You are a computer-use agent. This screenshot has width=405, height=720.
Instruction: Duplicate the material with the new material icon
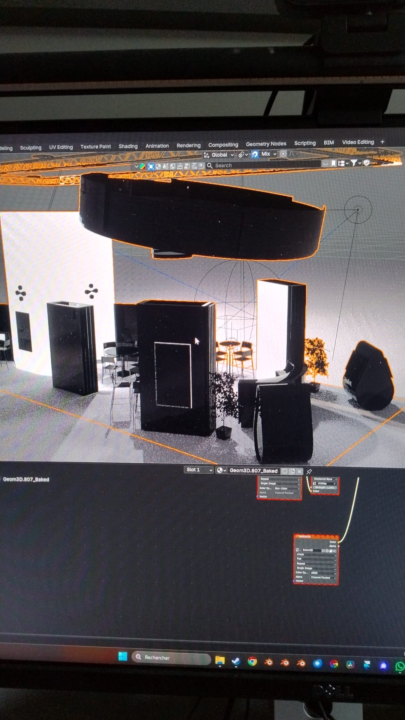pyautogui.click(x=292, y=471)
